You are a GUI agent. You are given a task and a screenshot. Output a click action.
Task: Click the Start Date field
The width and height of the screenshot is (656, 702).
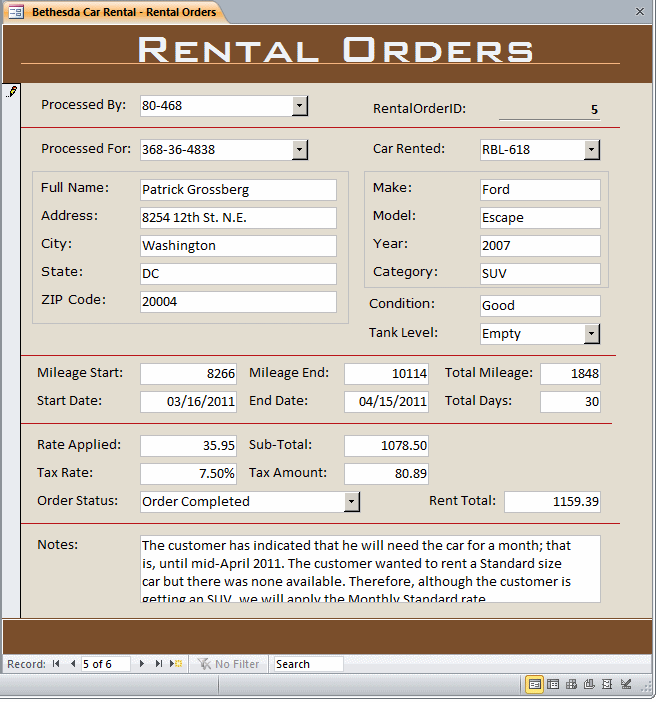tap(189, 402)
